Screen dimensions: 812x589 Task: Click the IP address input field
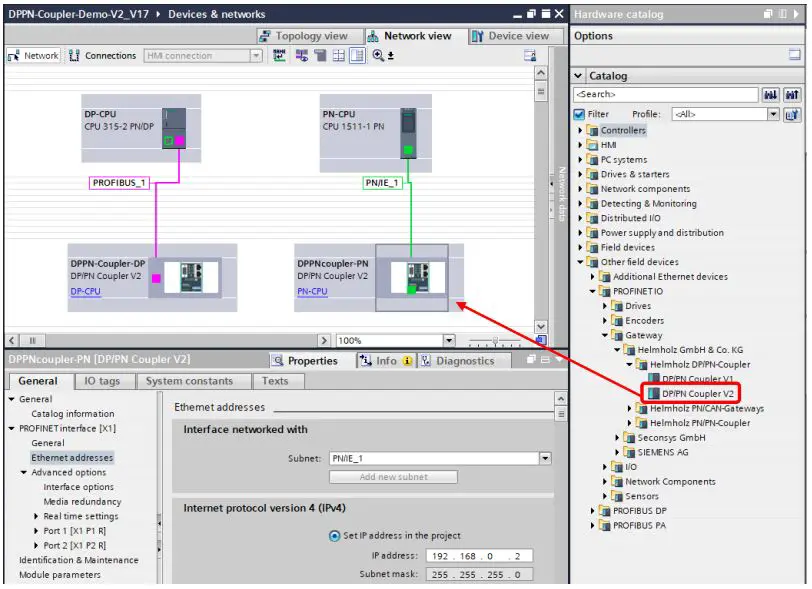(479, 556)
